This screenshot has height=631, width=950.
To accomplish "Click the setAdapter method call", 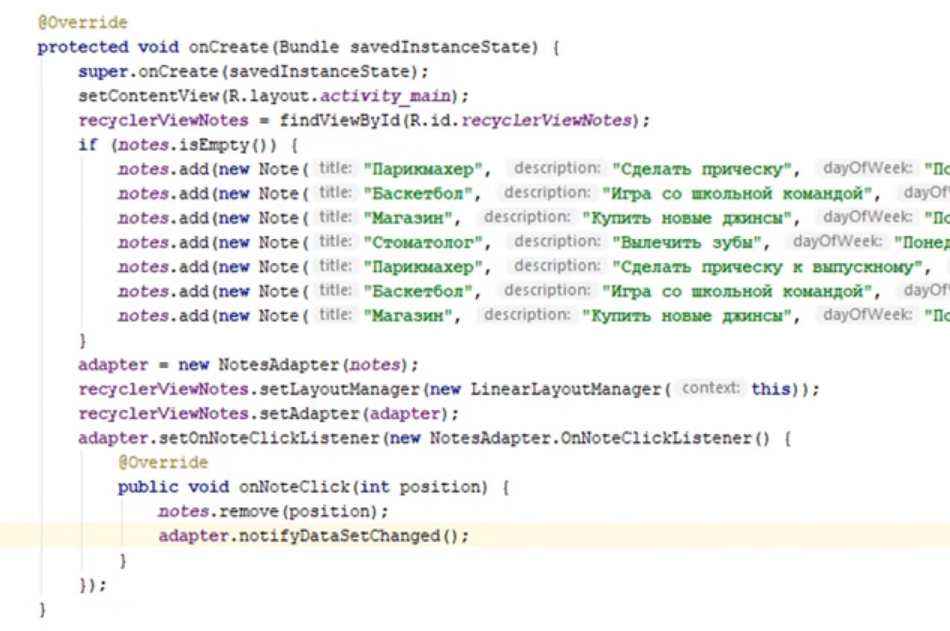I will (309, 413).
